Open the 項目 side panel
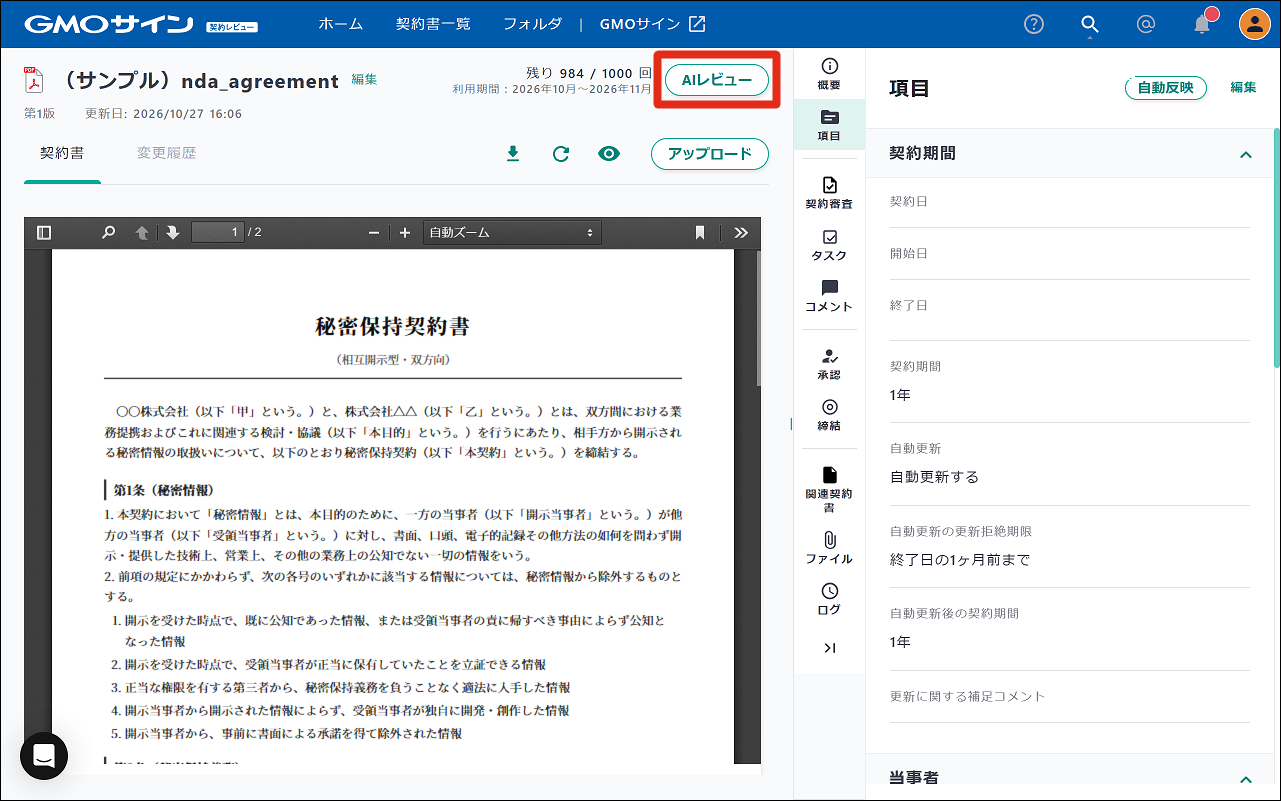The width and height of the screenshot is (1281, 801). pyautogui.click(x=829, y=125)
